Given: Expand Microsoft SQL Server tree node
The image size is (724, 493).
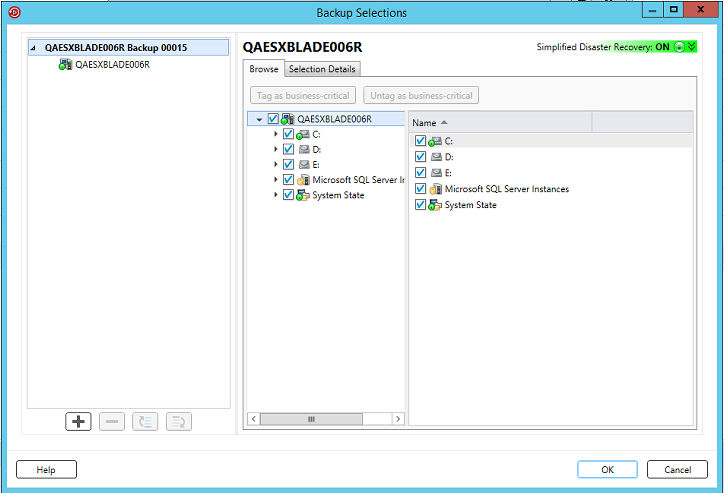Looking at the screenshot, I should point(275,180).
